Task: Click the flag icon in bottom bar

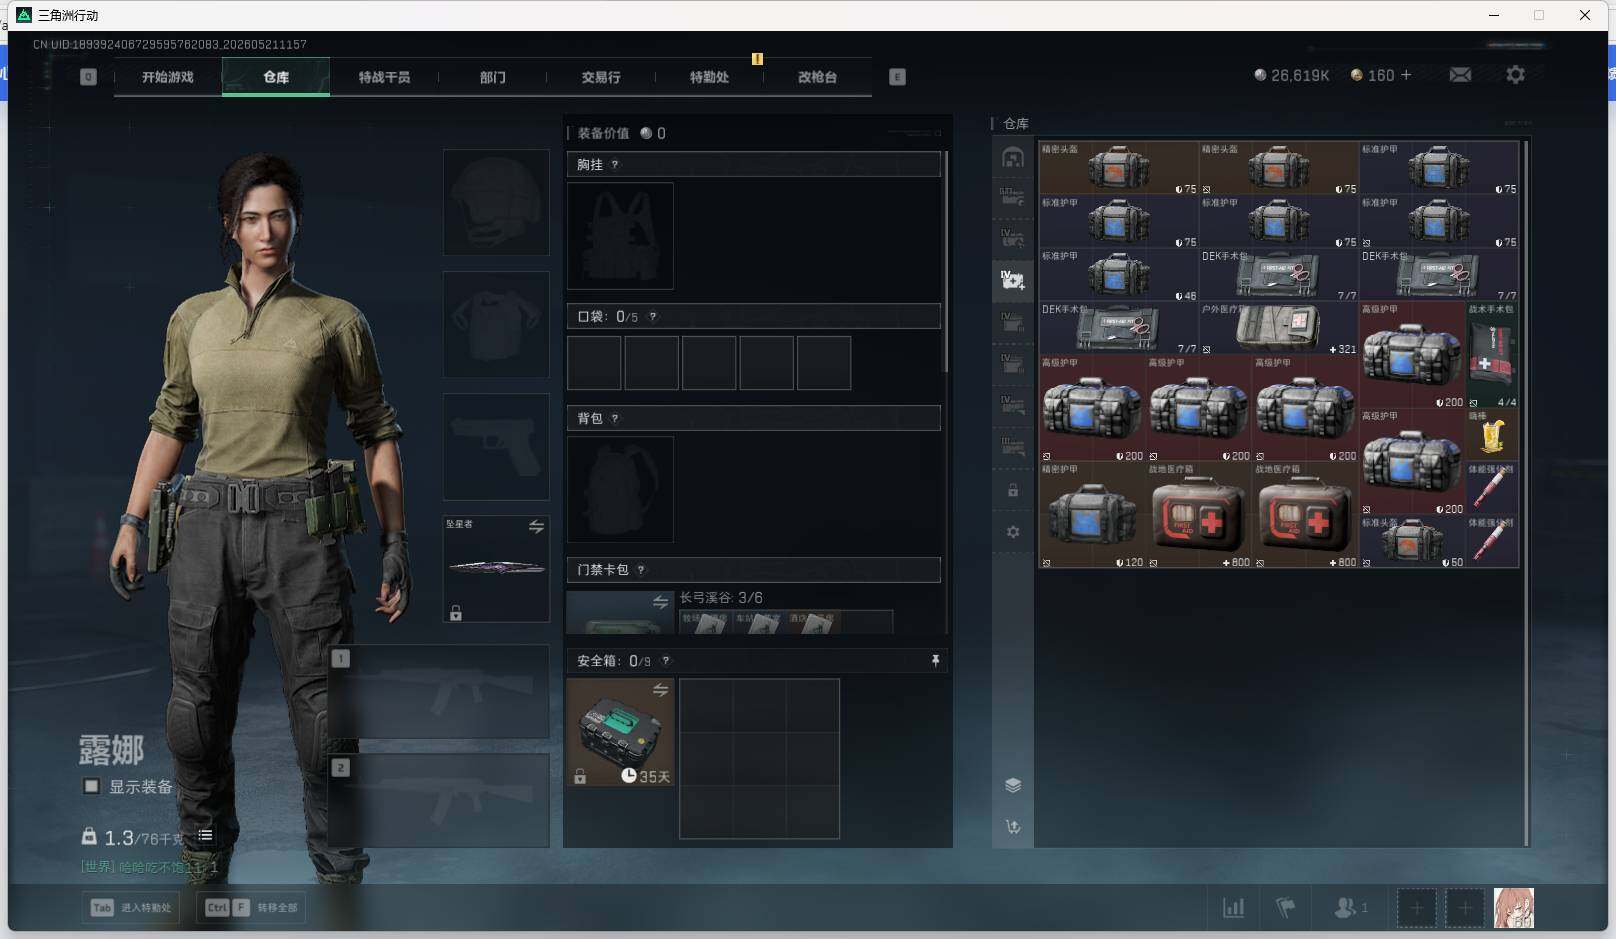Action: [1286, 908]
